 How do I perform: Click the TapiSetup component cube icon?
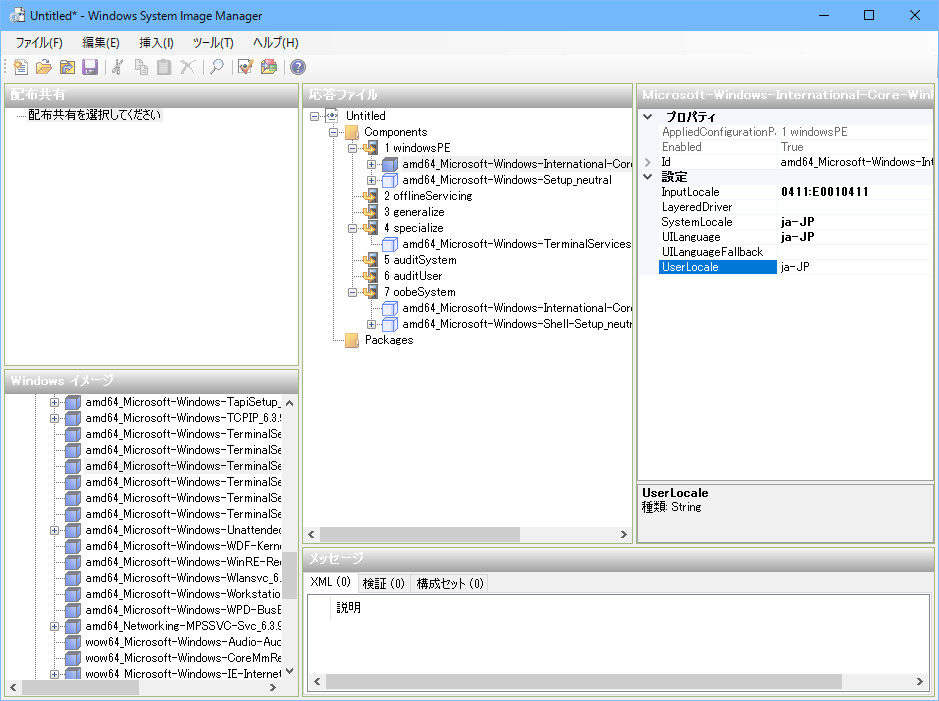tap(72, 402)
